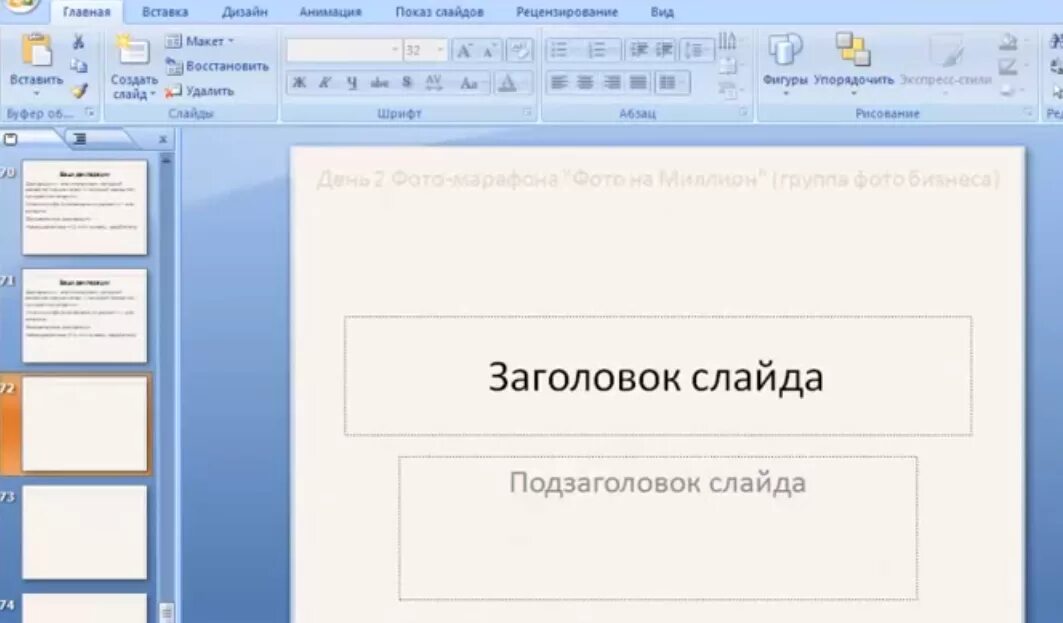Select slide 73 thumbnail

[84, 532]
